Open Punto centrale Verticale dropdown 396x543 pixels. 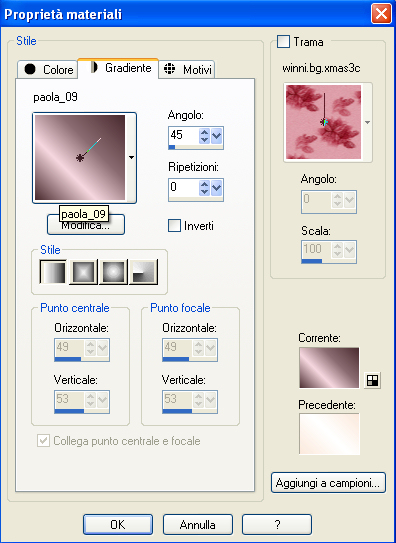coord(103,399)
